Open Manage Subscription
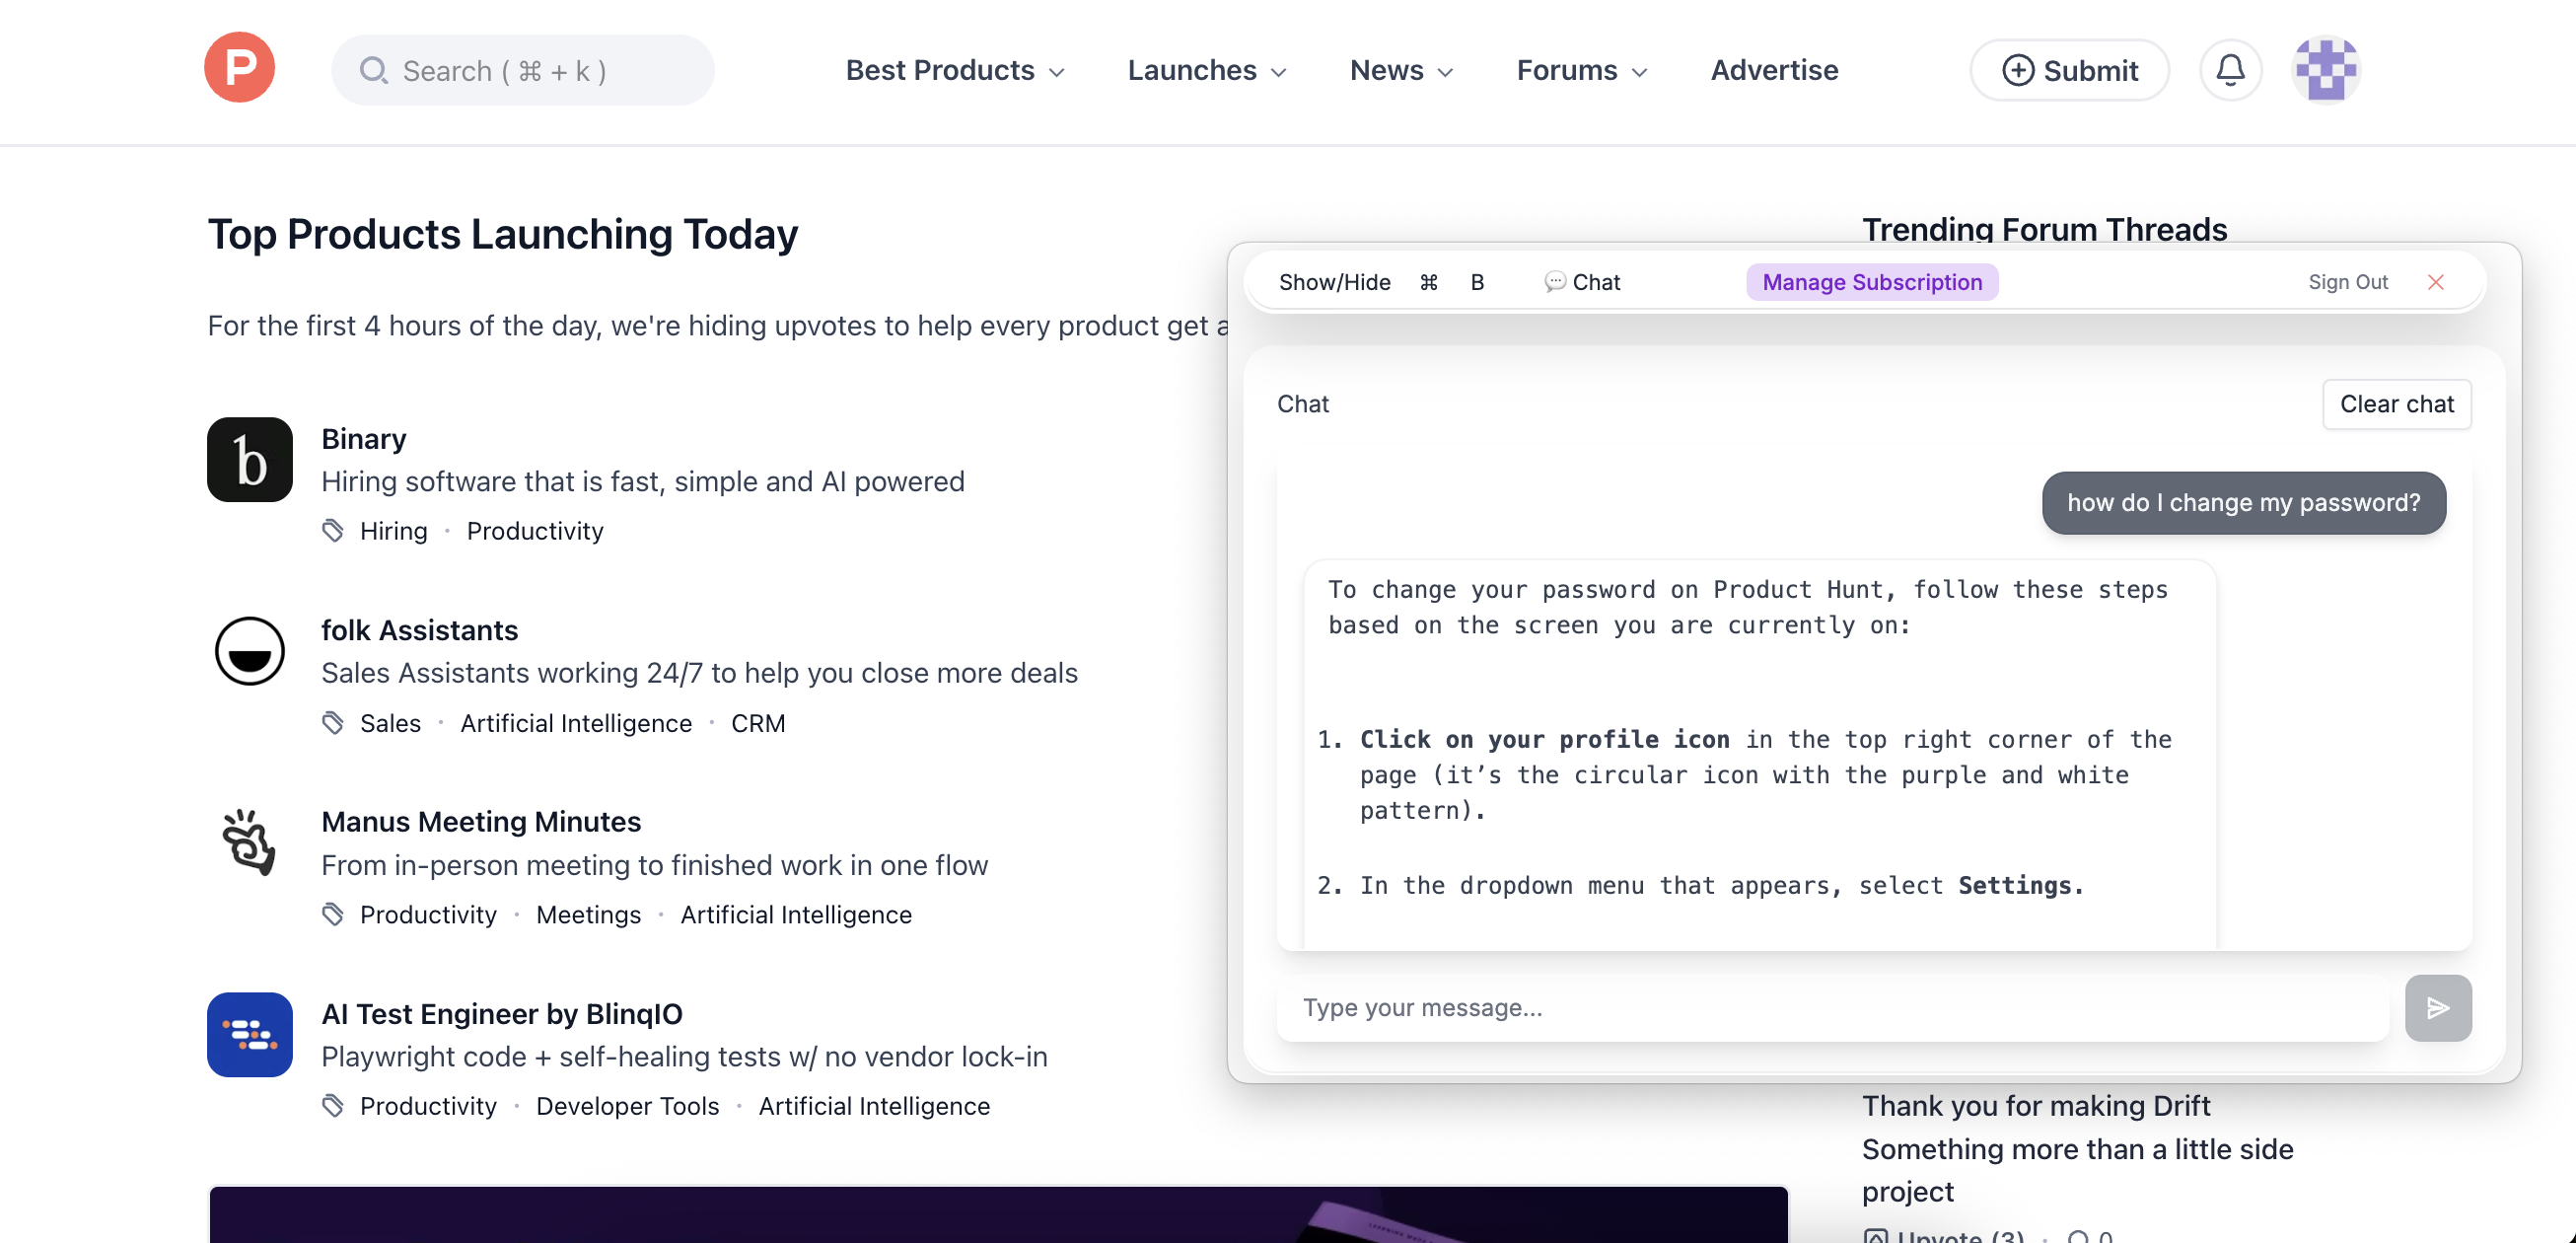 click(x=1872, y=282)
